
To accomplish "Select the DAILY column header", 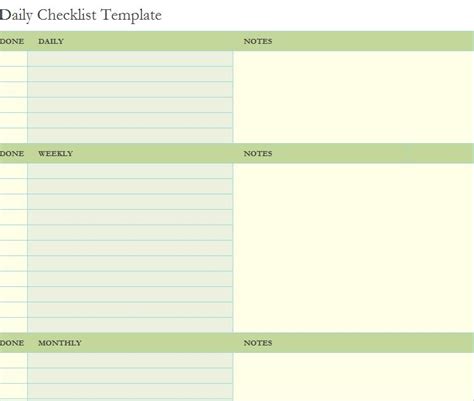I will 51,41.
